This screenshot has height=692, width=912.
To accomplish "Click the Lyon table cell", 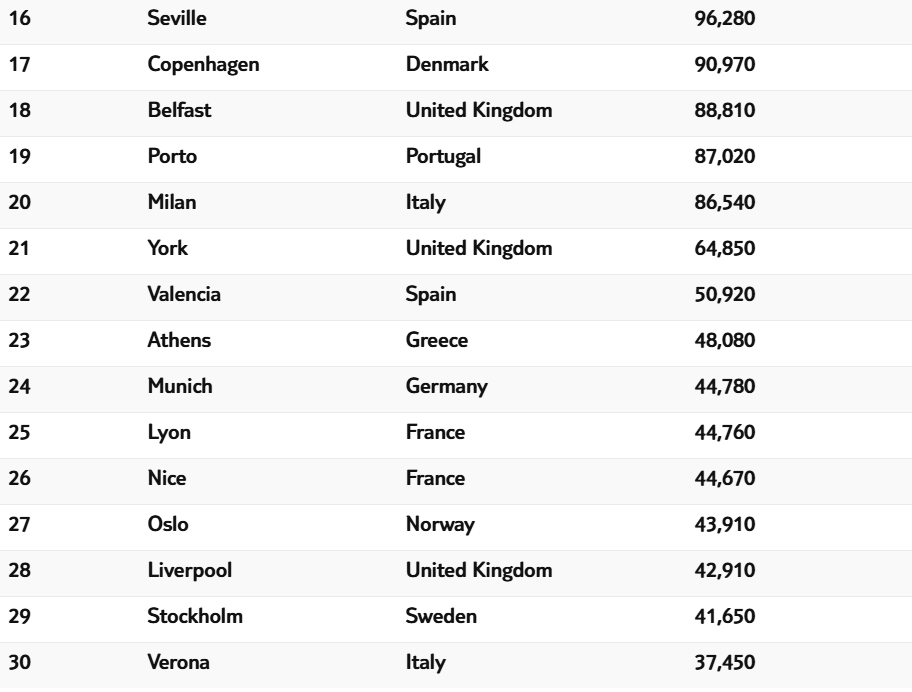I will point(169,433).
